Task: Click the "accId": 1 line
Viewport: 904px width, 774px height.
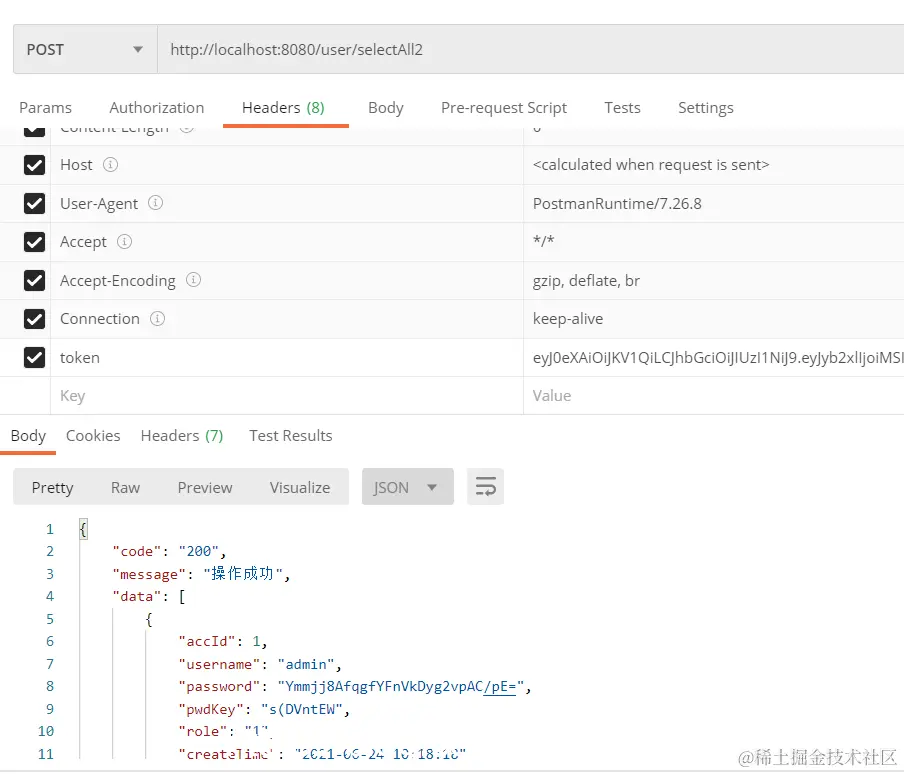Action: (x=223, y=641)
